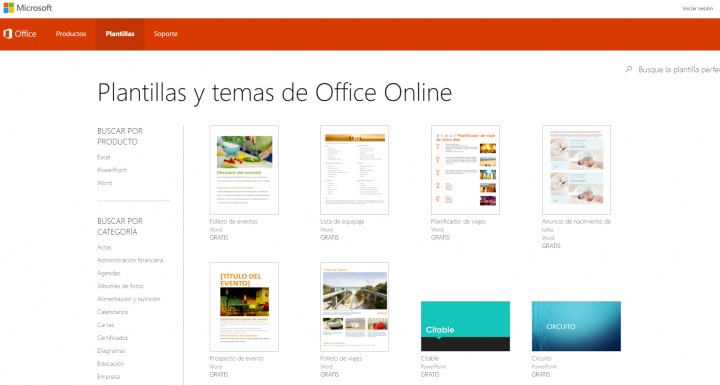Open the Educación category
Image resolution: width=720 pixels, height=385 pixels.
110,363
